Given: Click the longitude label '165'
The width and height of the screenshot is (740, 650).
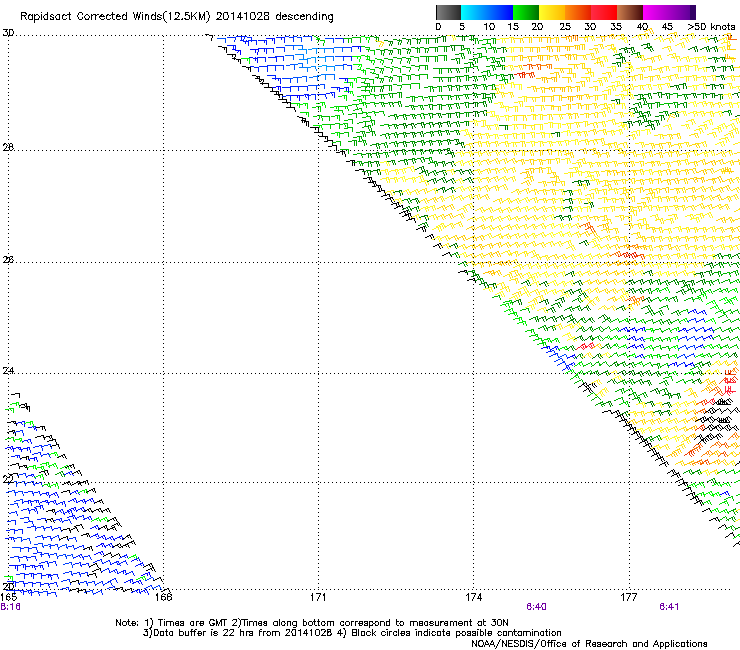Looking at the screenshot, I should [8, 597].
